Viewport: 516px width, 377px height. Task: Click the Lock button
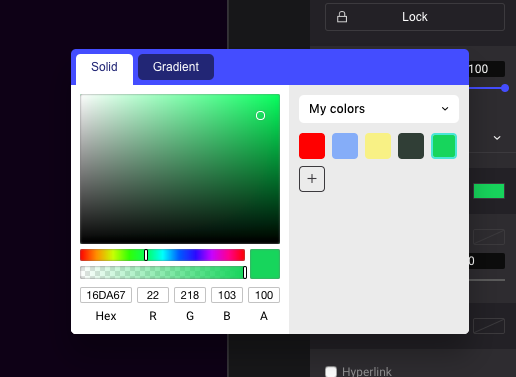pyautogui.click(x=415, y=17)
